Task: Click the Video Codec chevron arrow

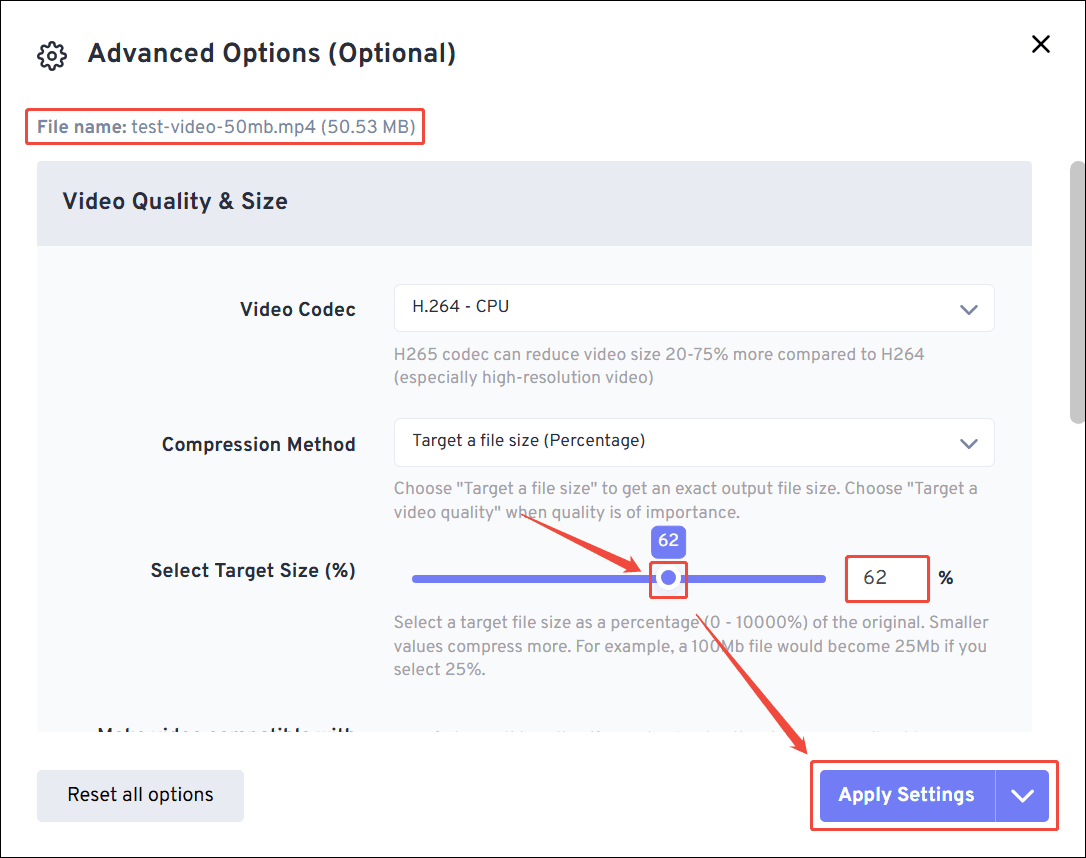Action: pos(968,309)
